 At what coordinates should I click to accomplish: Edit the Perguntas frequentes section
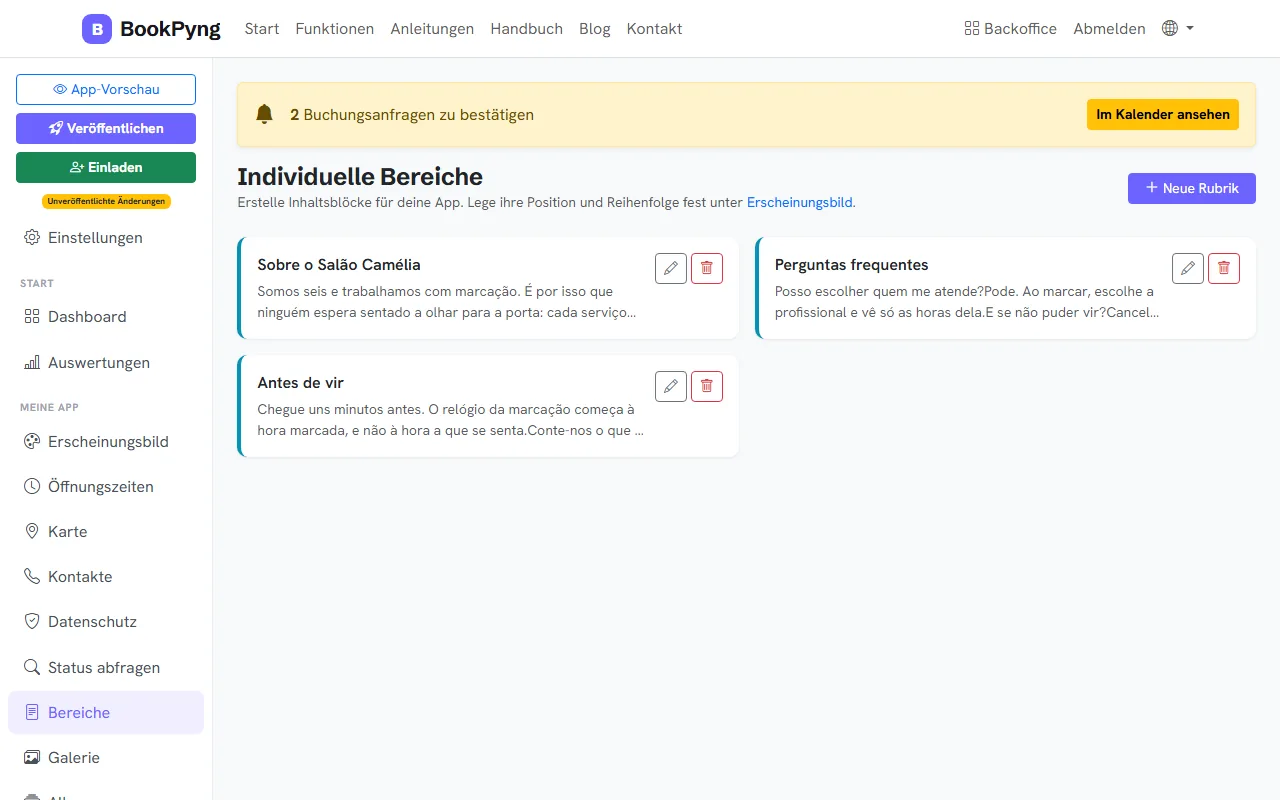[x=1188, y=268]
